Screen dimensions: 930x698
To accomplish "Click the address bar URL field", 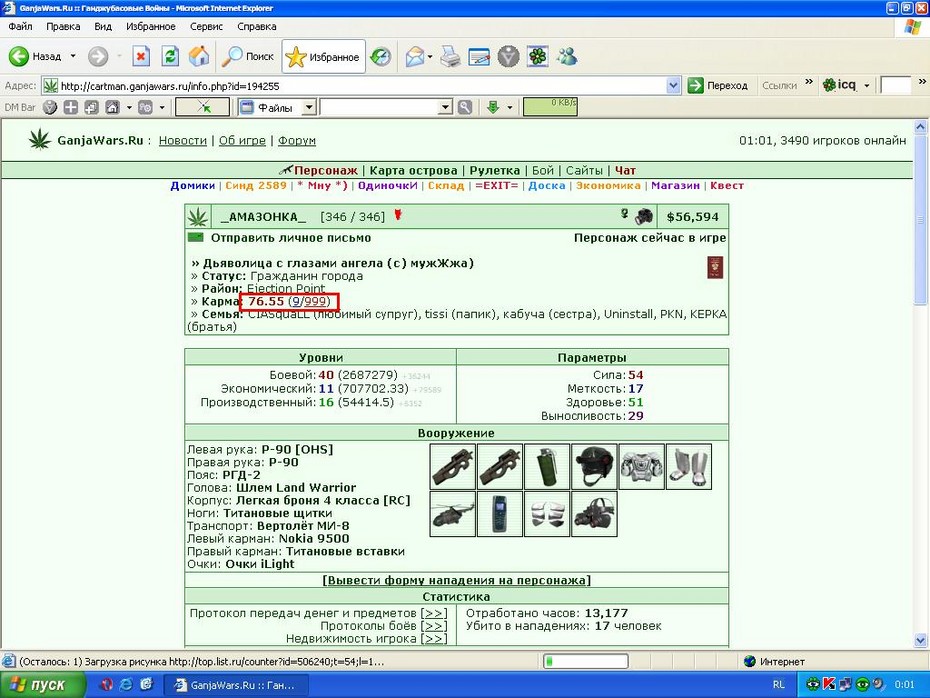I will [362, 86].
